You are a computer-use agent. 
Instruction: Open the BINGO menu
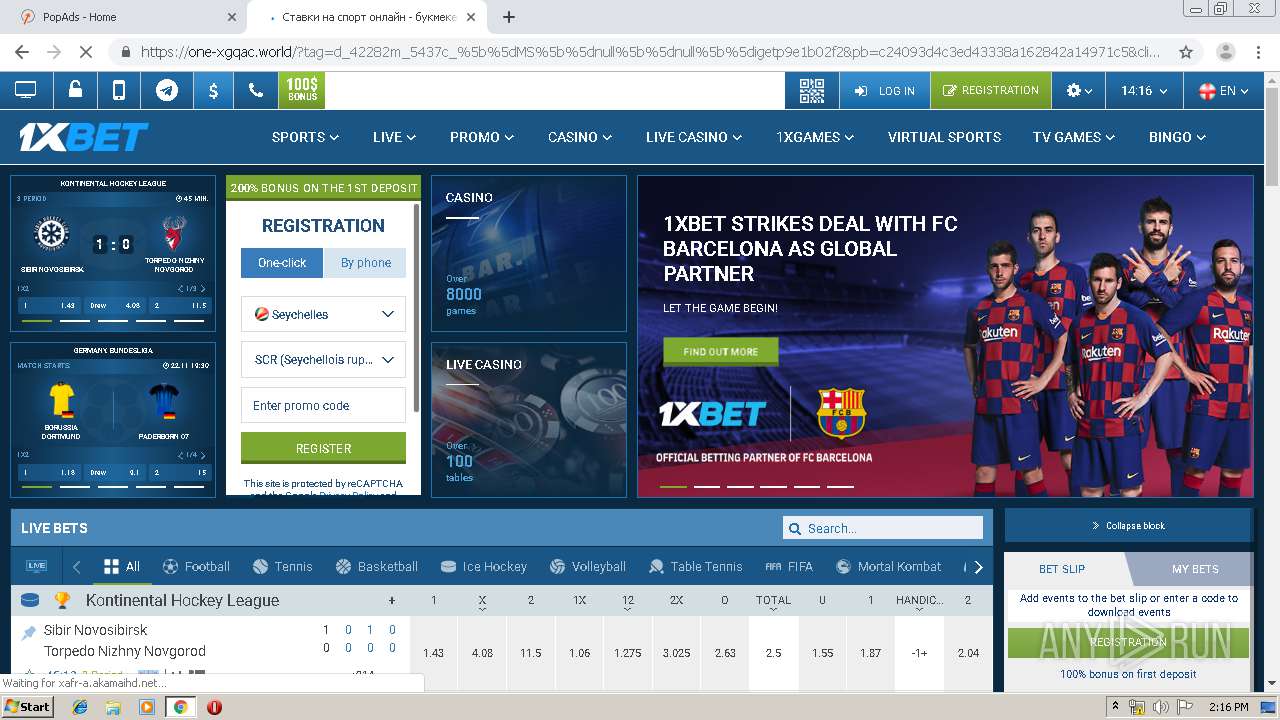click(1177, 137)
